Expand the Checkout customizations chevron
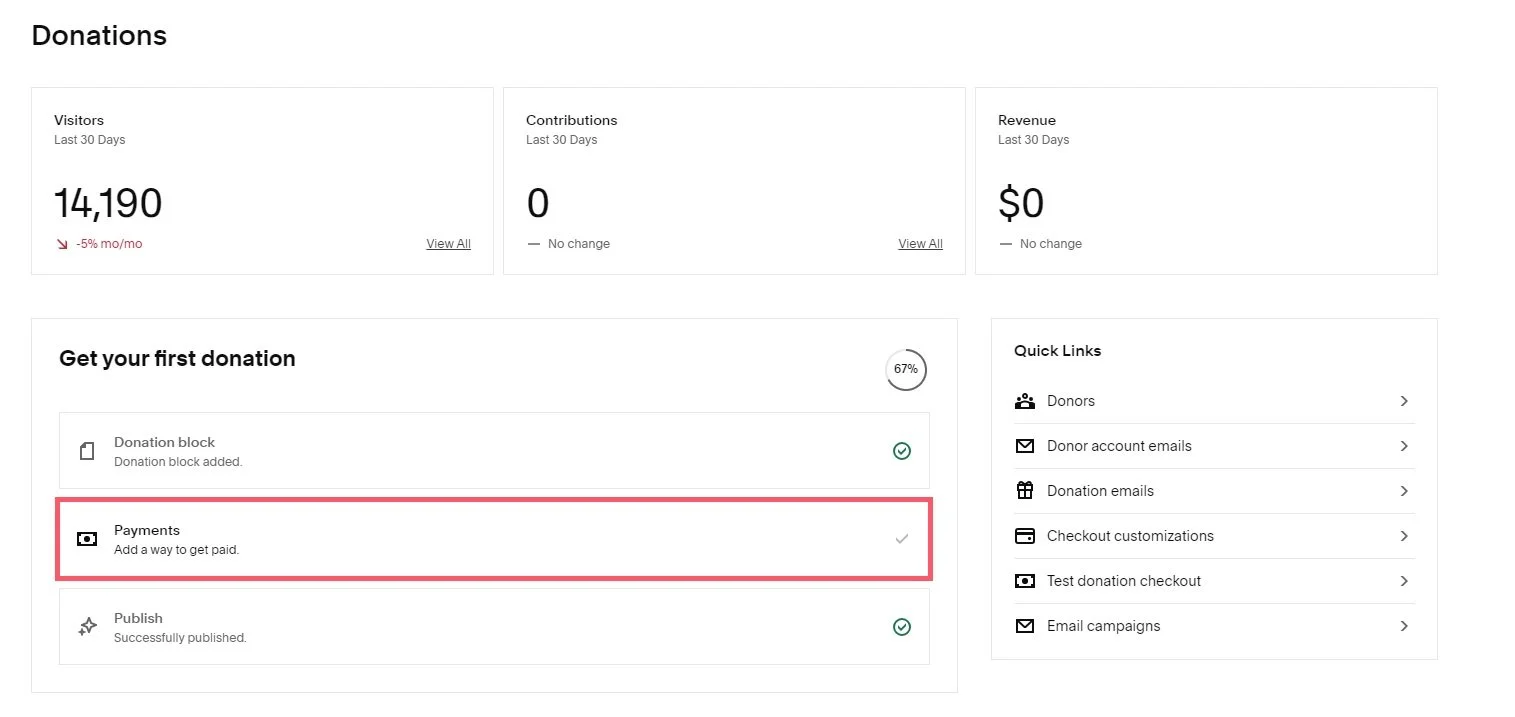Image resolution: width=1515 pixels, height=717 pixels. tap(1405, 535)
